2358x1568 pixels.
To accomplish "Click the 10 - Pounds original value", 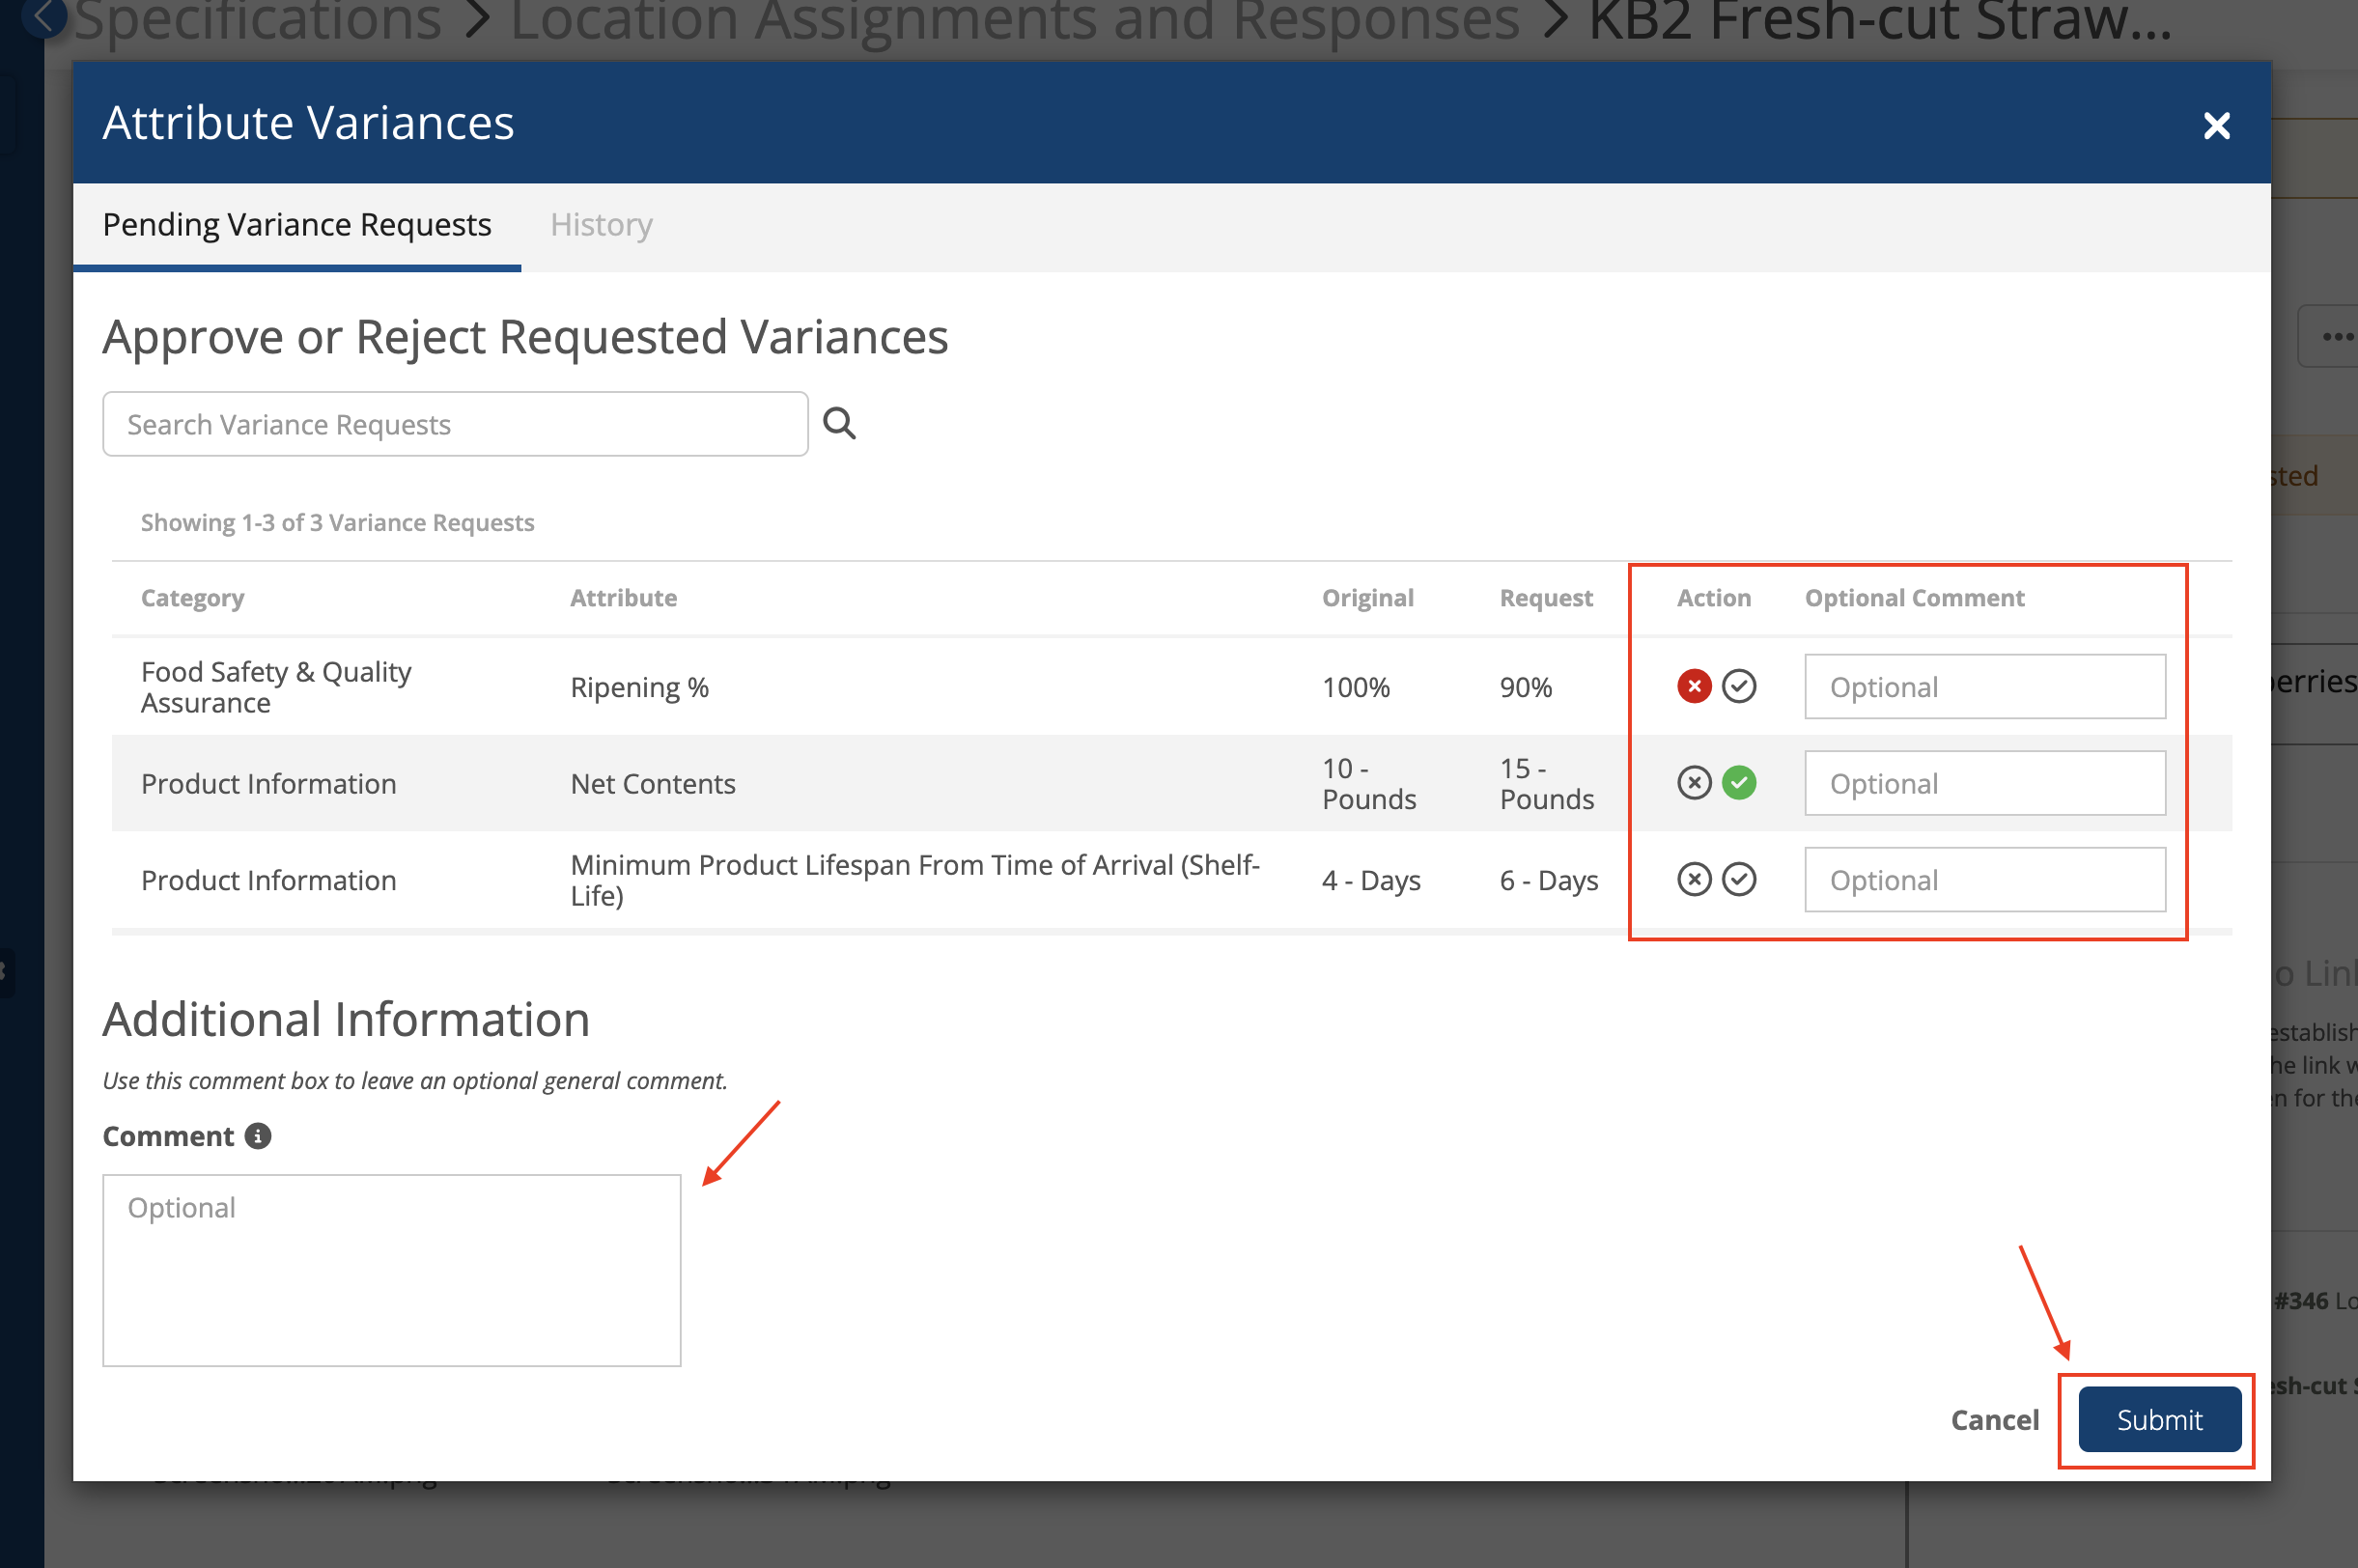I will click(1369, 783).
